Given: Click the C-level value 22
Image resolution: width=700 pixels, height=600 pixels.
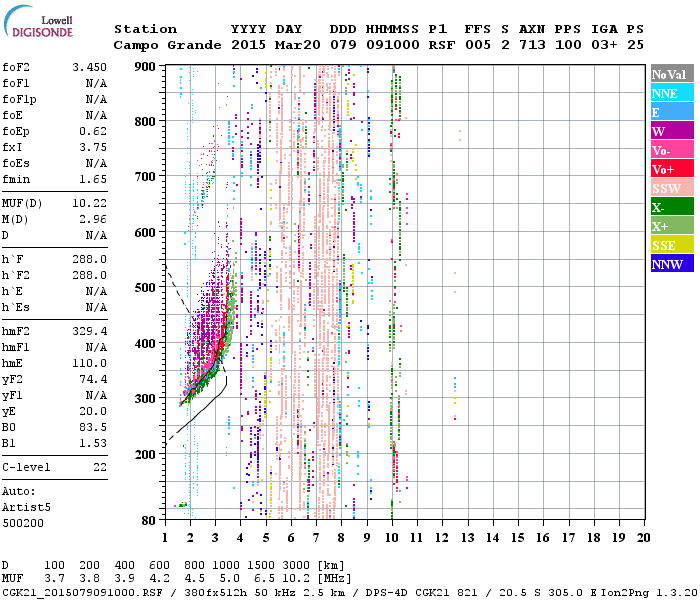Looking at the screenshot, I should 100,468.
